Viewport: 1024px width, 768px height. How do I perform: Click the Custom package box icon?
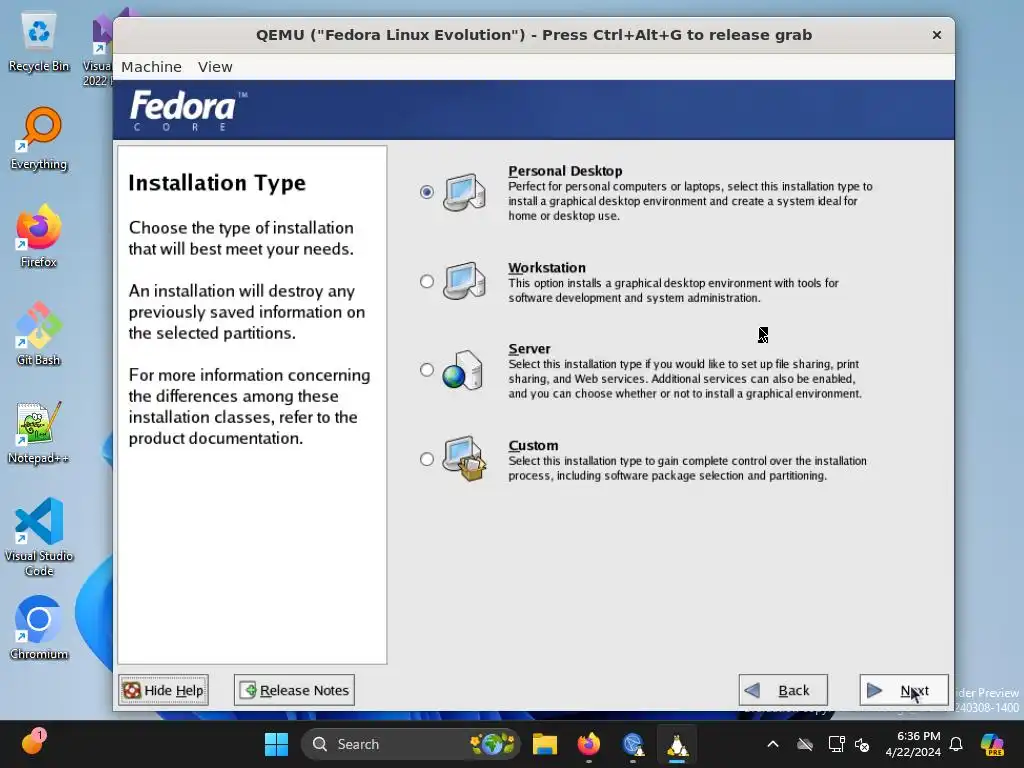(x=464, y=458)
